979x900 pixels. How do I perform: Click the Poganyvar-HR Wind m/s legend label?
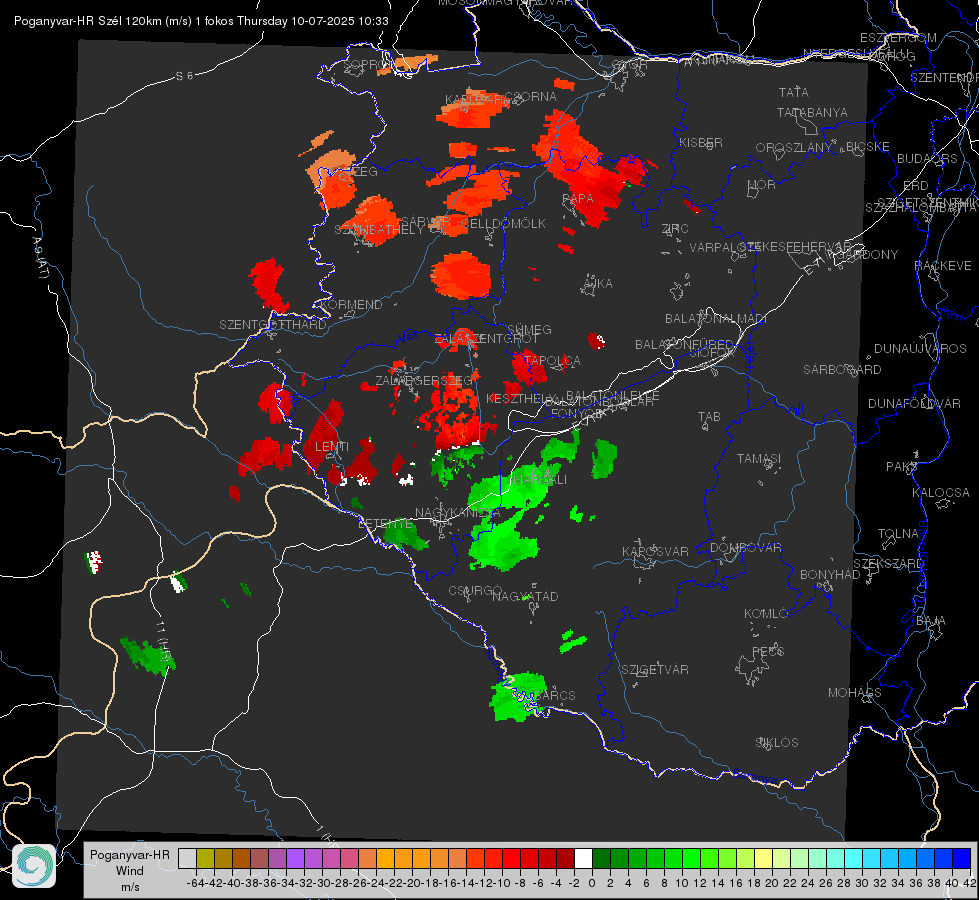tap(130, 871)
